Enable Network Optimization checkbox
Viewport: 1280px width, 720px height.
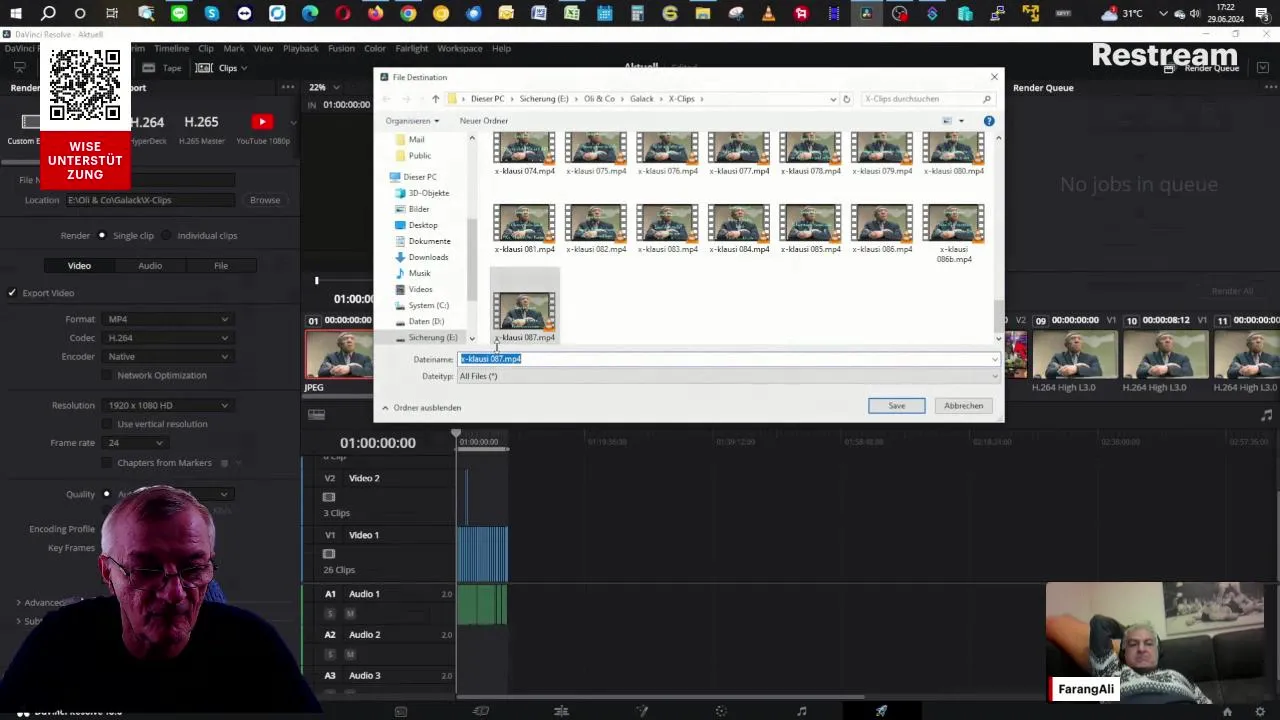[x=107, y=375]
